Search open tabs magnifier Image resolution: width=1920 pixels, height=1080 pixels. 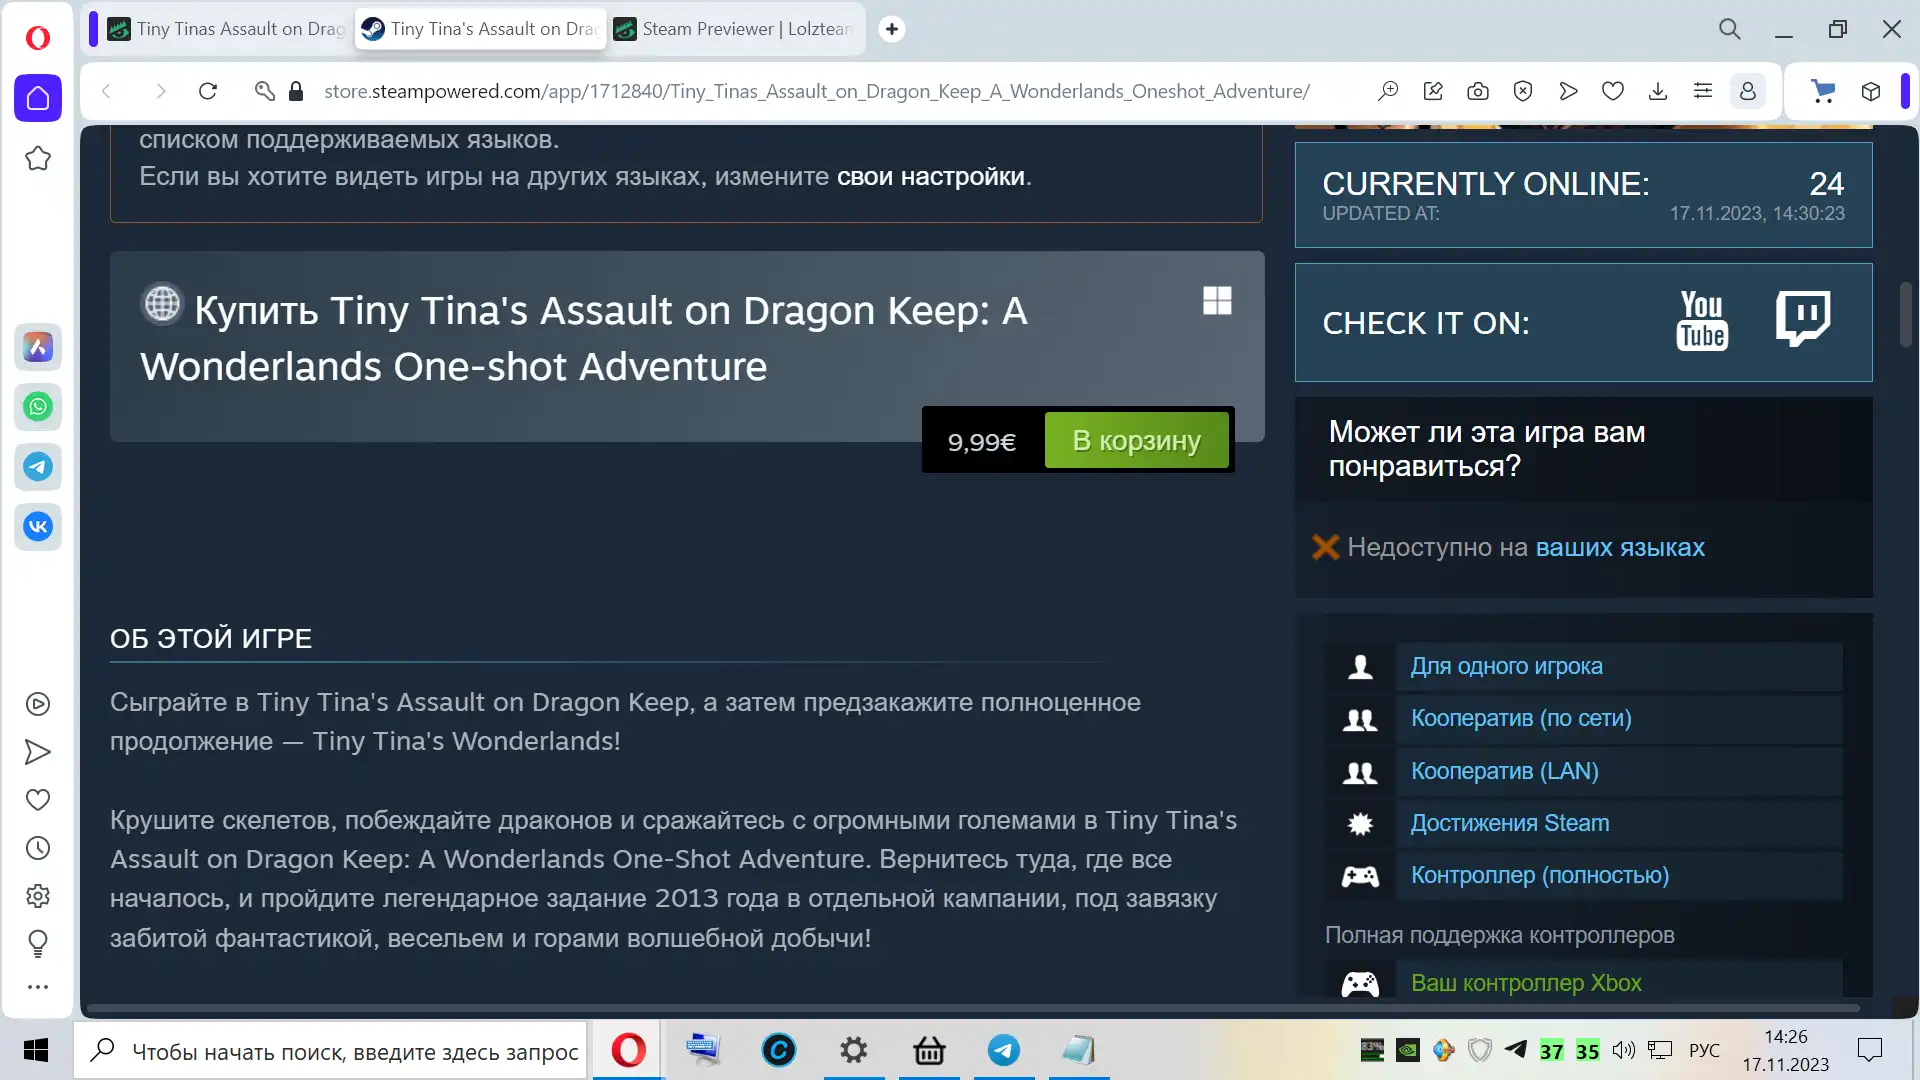tap(1730, 29)
